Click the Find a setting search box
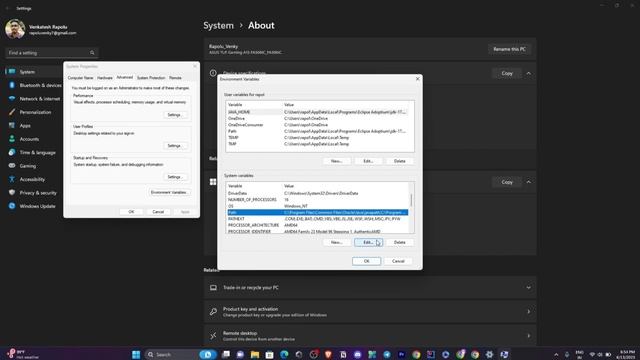This screenshot has height=360, width=640. 51,53
